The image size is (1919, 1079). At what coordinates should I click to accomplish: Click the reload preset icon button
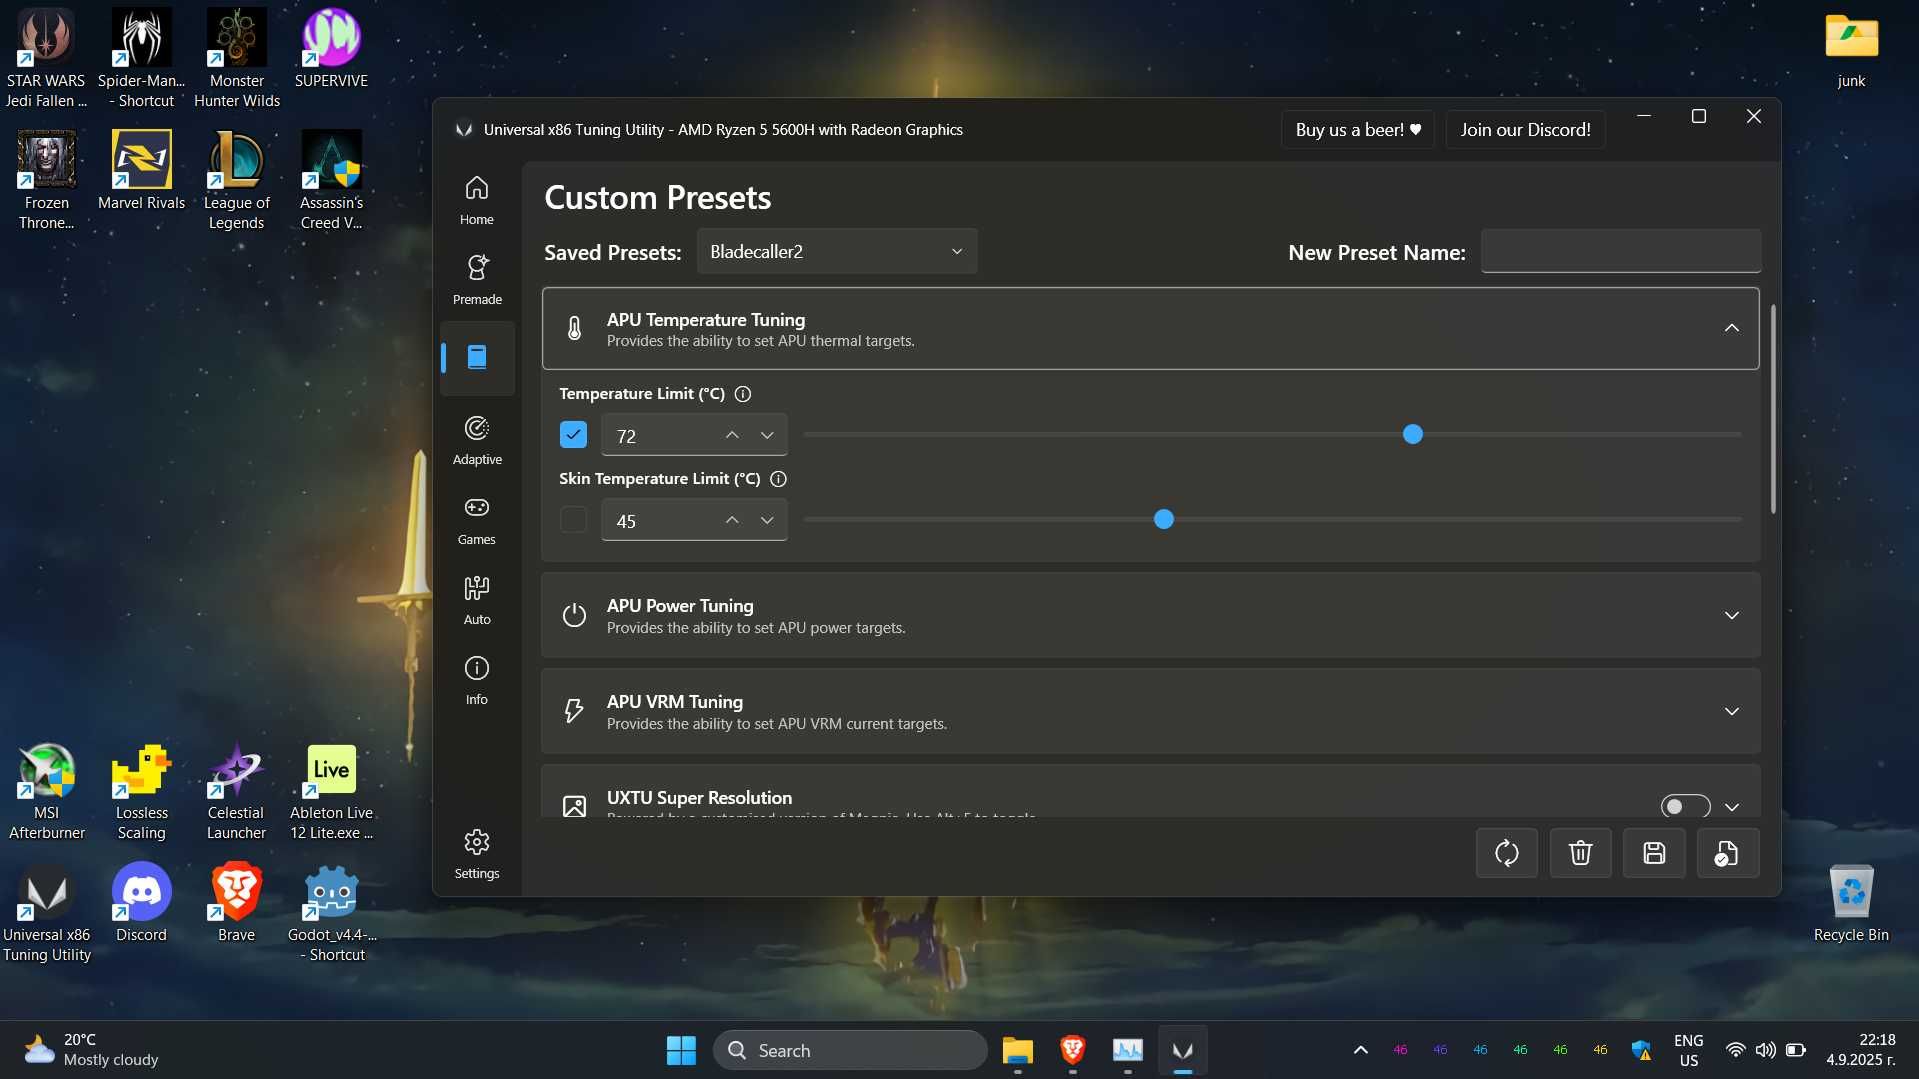coord(1507,853)
